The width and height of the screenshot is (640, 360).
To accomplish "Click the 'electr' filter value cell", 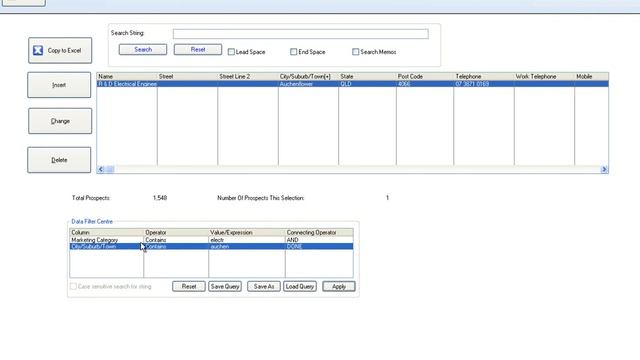I will 247,240.
